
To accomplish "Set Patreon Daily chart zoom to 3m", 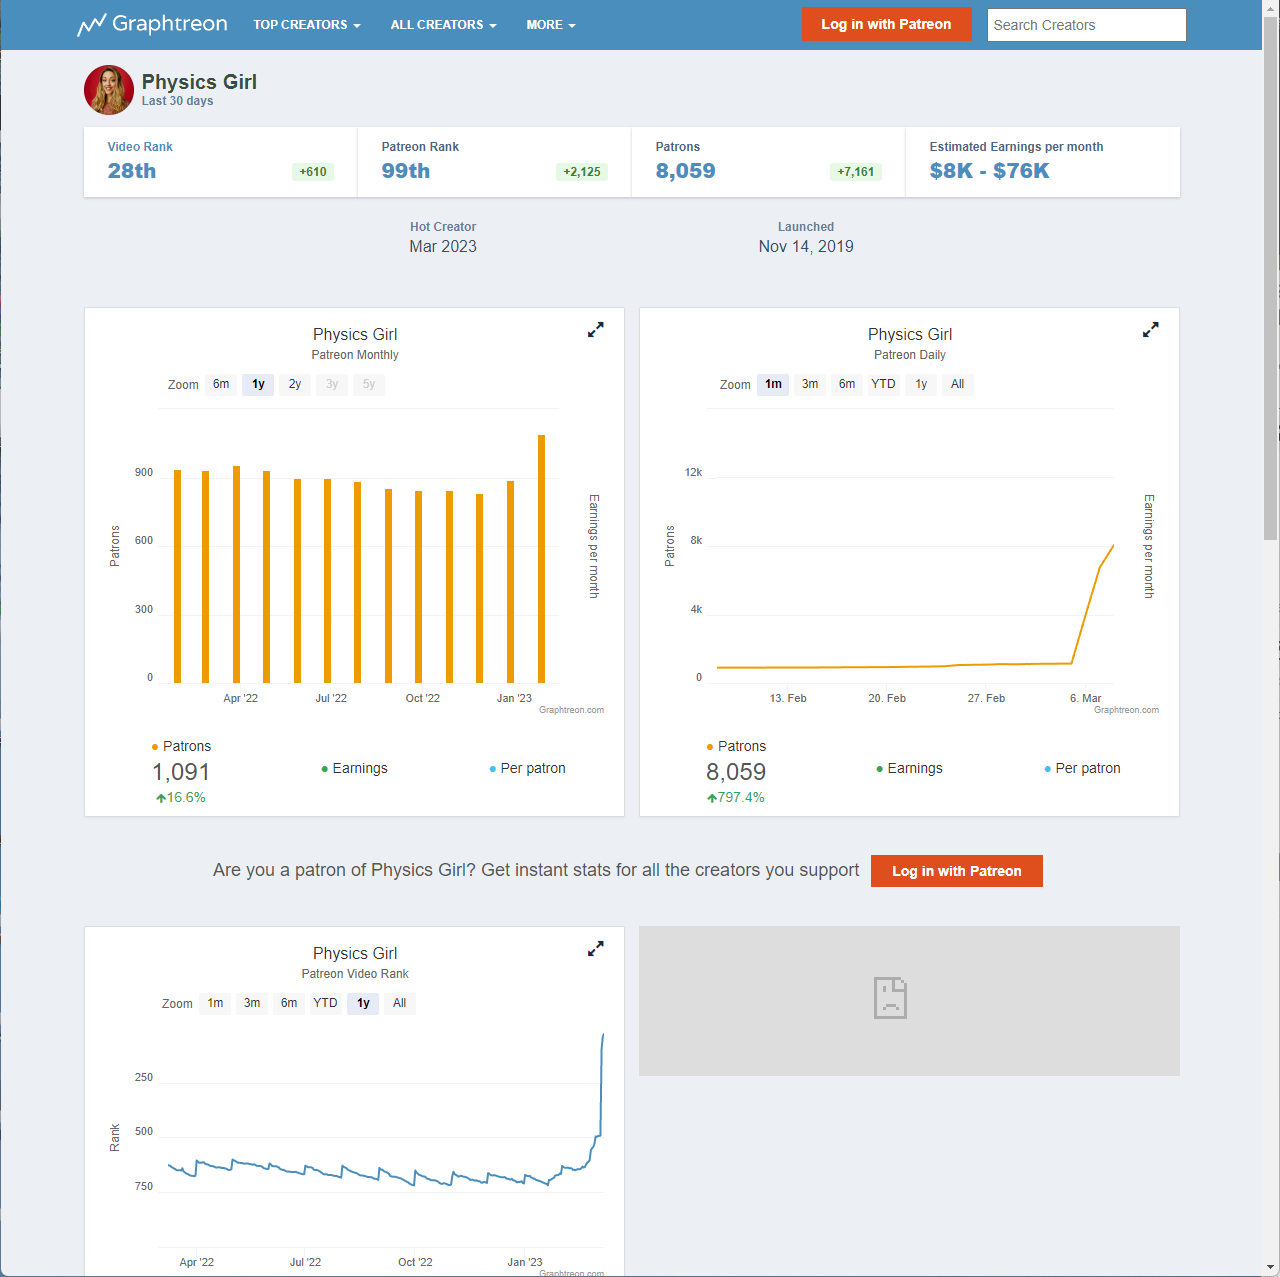I will (x=810, y=384).
